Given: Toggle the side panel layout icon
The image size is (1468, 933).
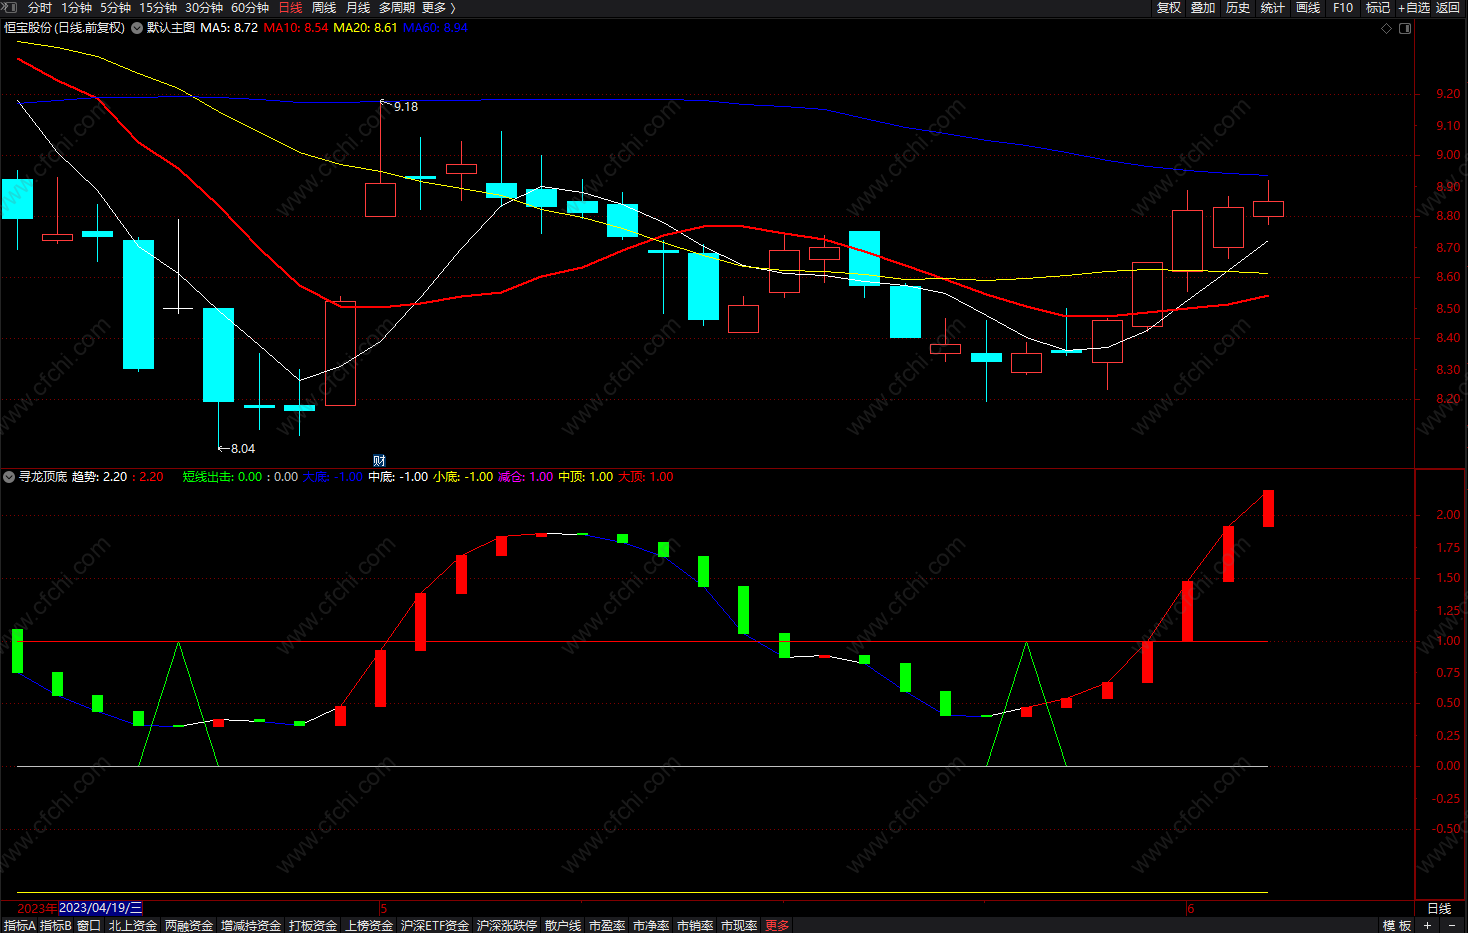Looking at the screenshot, I should [1405, 28].
